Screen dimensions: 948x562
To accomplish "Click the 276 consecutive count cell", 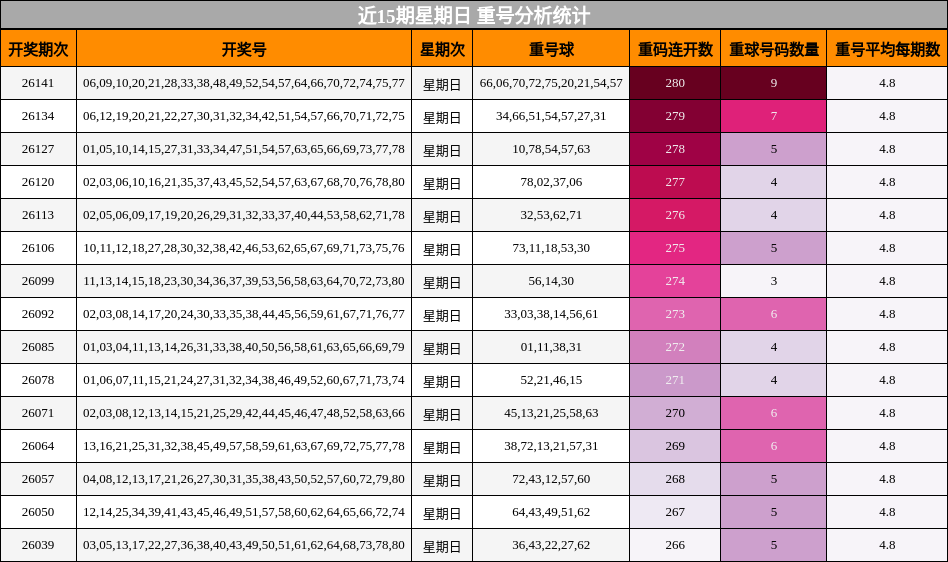I will pos(675,215).
